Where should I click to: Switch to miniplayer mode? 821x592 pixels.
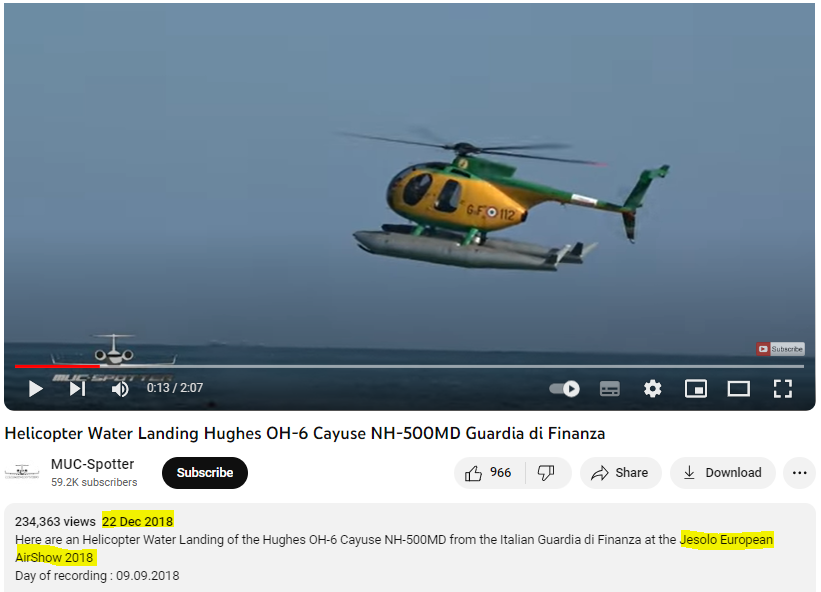click(696, 388)
